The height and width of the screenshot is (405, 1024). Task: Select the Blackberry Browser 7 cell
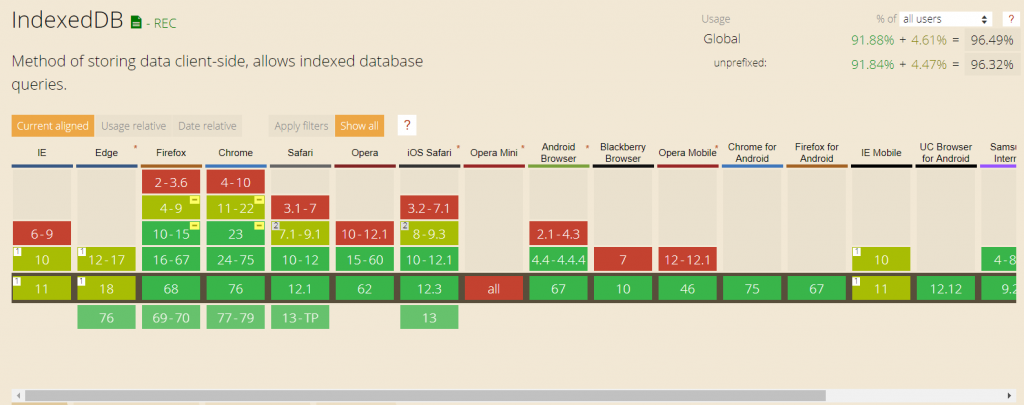(623, 259)
